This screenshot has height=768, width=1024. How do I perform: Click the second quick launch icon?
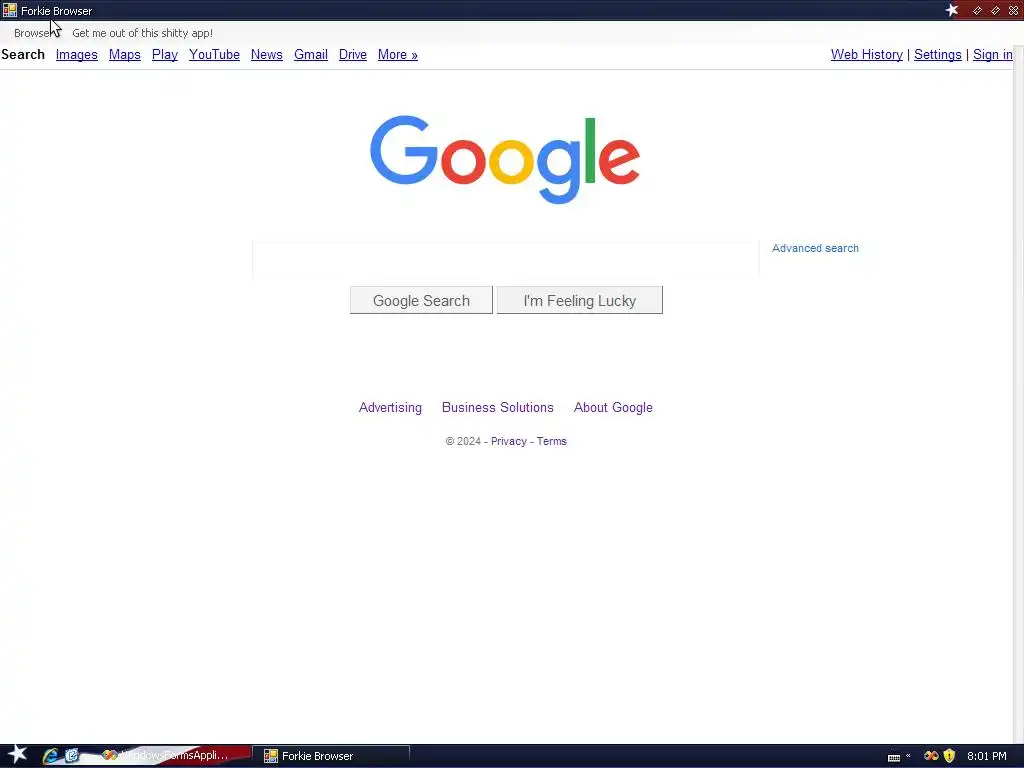(x=72, y=756)
